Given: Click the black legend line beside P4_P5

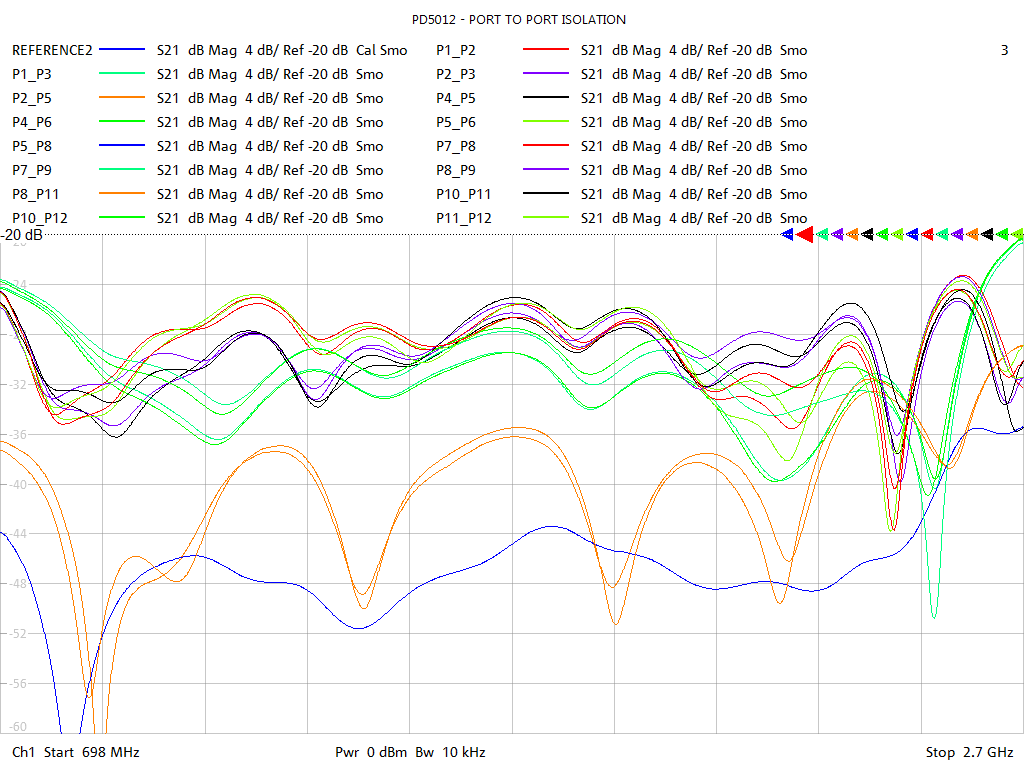Looking at the screenshot, I should [546, 97].
